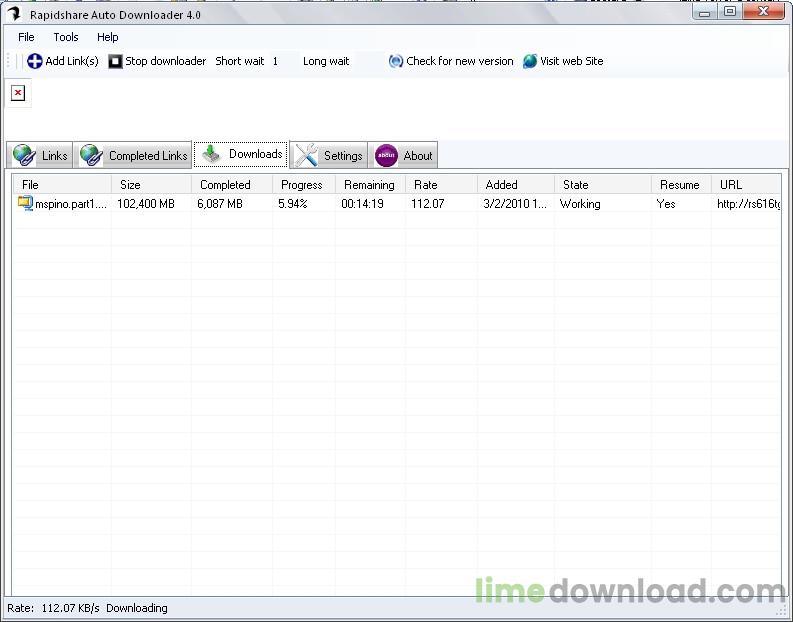Click the Long wait label
The image size is (793, 622).
coord(326,61)
